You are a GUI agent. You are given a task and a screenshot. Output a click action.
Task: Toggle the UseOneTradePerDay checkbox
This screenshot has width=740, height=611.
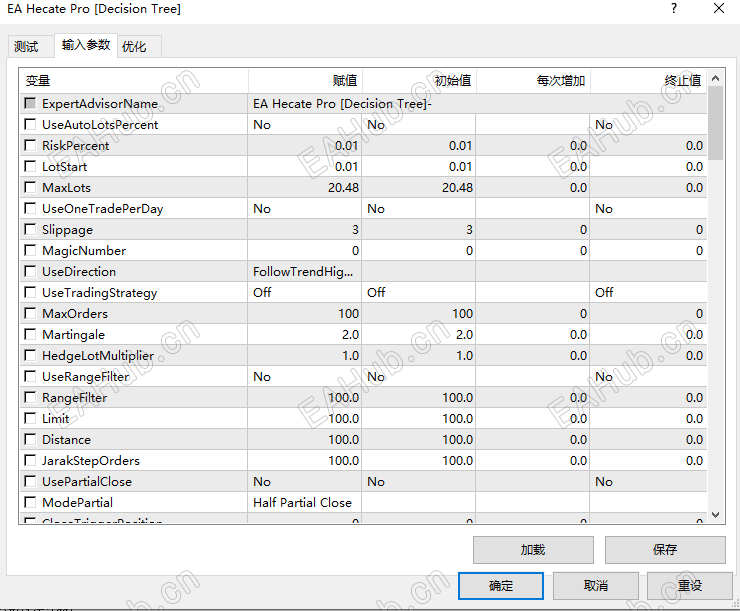(30, 209)
